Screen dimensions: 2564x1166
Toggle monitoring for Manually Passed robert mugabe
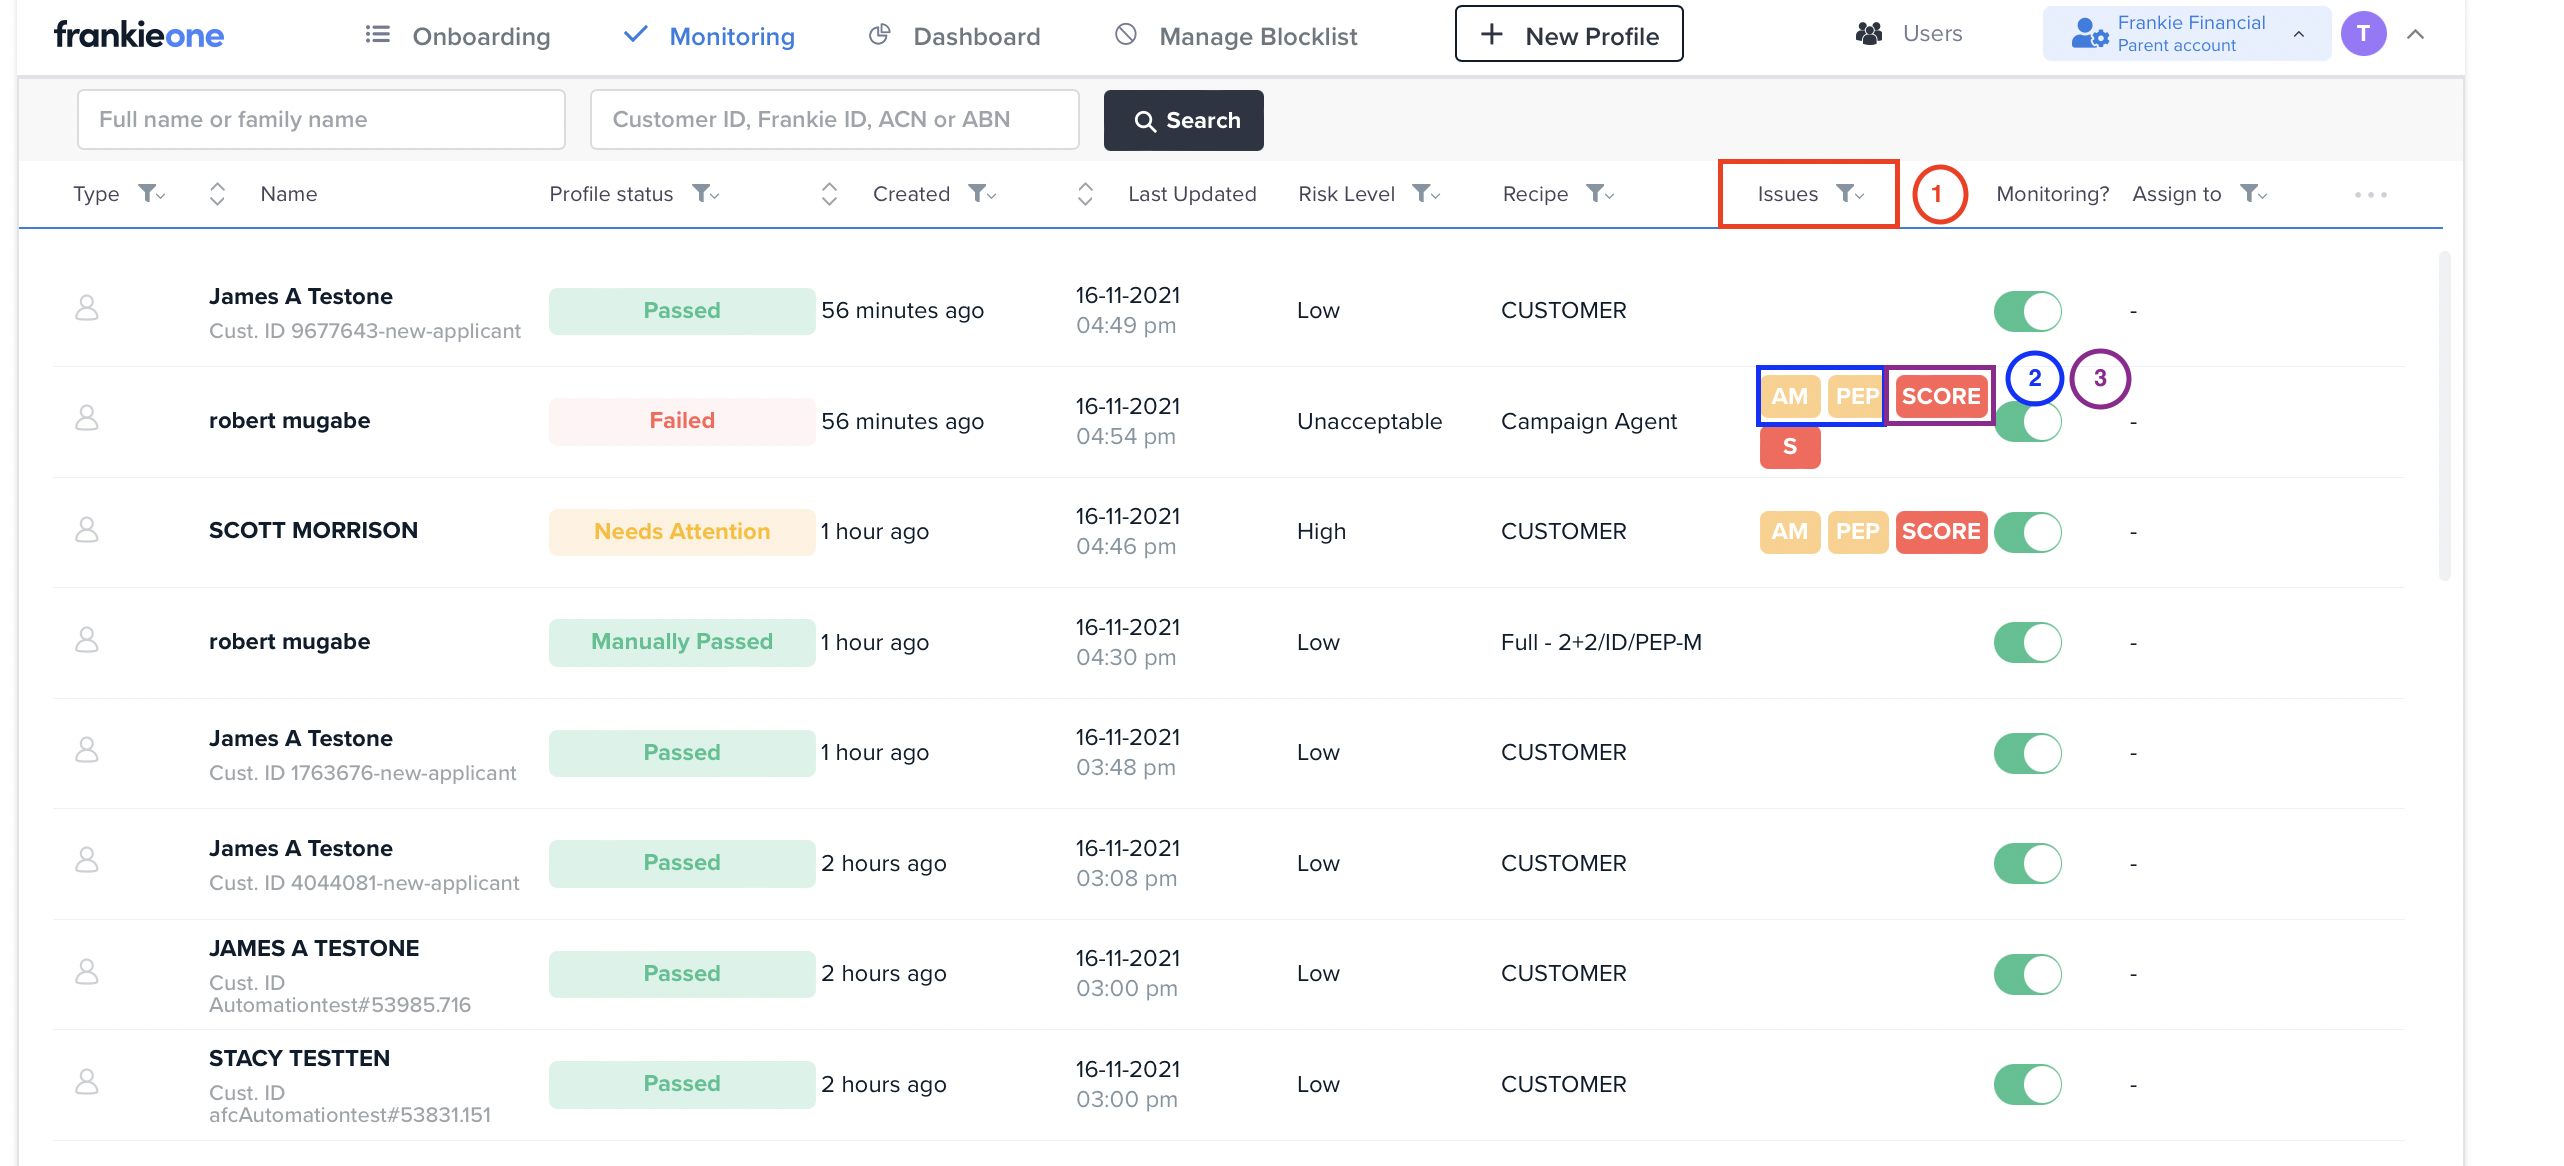[2028, 643]
